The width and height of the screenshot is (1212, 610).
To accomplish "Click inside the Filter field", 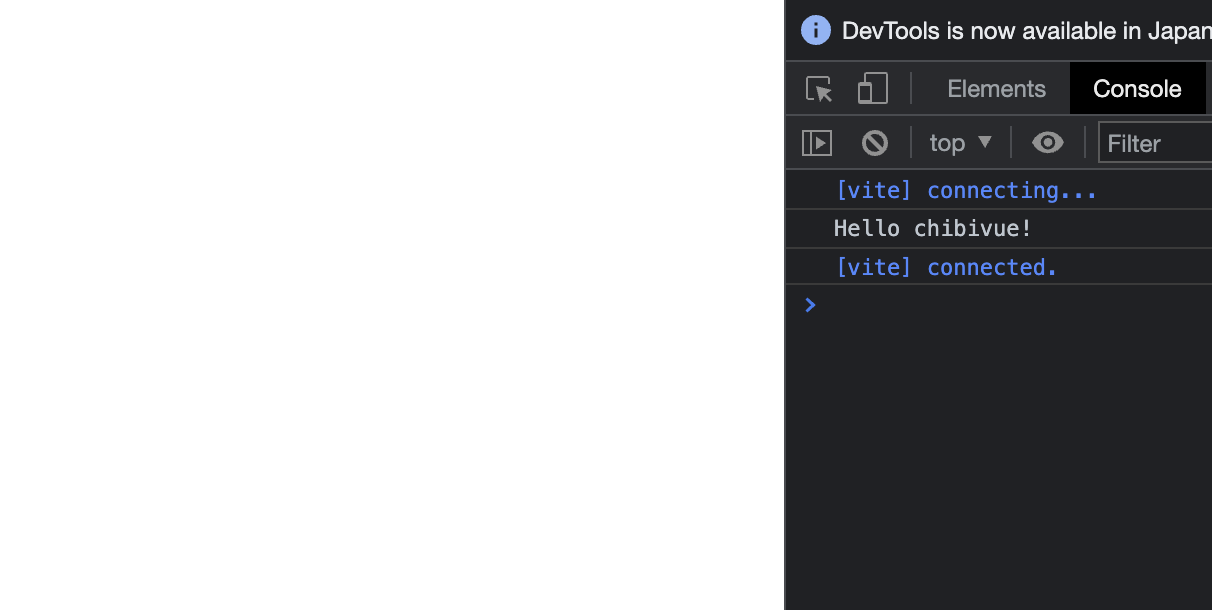I will click(1150, 143).
